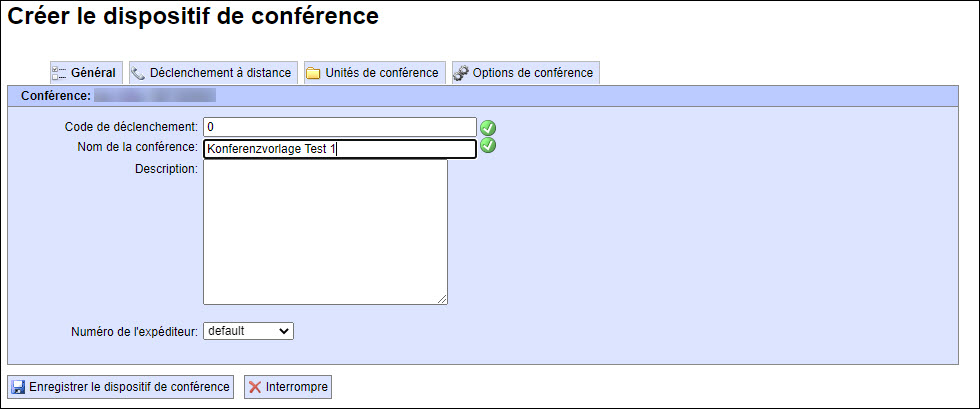The image size is (980, 409).
Task: Open the Déclenchement à distance tab
Action: point(213,73)
